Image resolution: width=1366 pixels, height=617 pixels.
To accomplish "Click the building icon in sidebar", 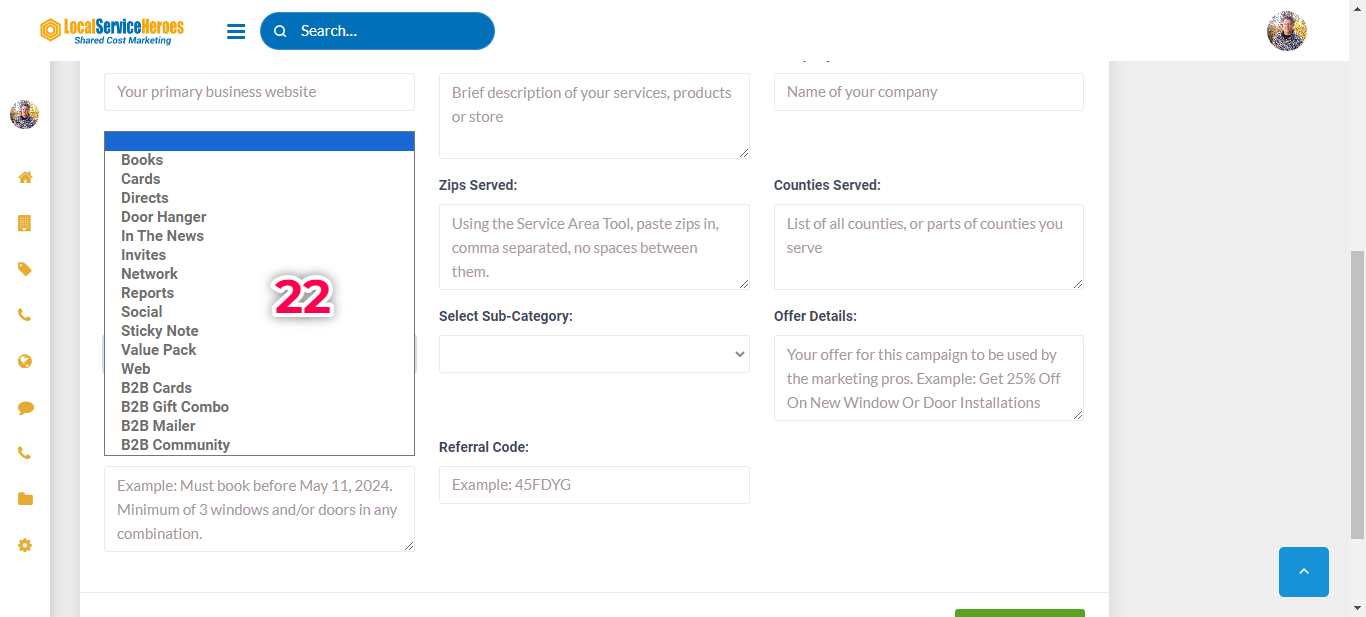I will pos(25,223).
